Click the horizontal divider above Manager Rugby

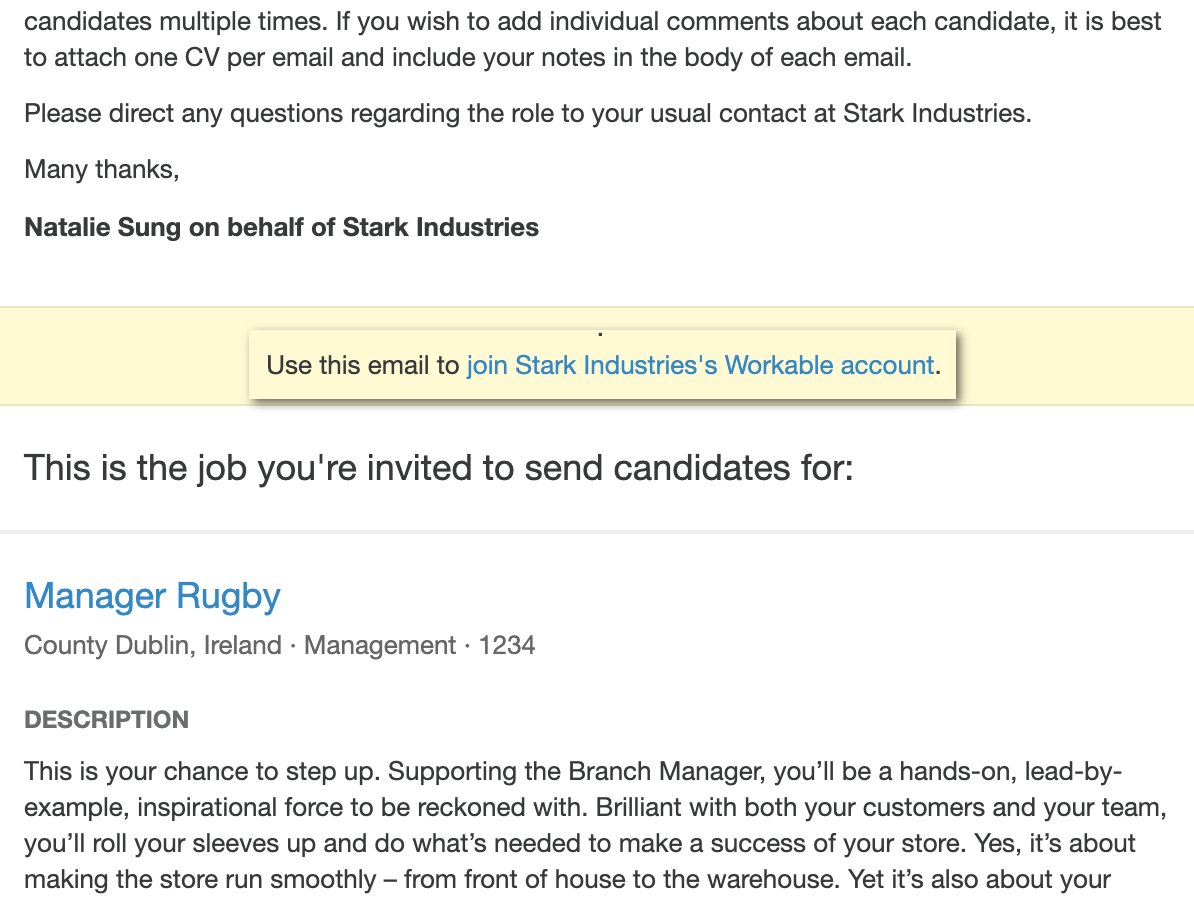click(597, 531)
